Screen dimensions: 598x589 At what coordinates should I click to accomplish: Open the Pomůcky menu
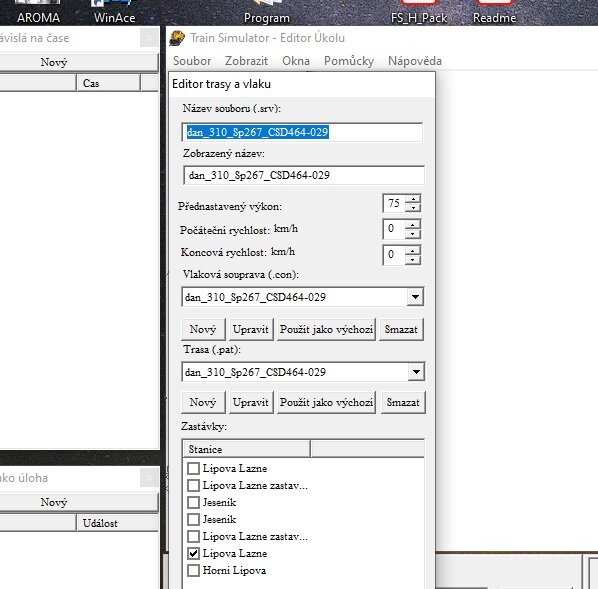click(349, 61)
